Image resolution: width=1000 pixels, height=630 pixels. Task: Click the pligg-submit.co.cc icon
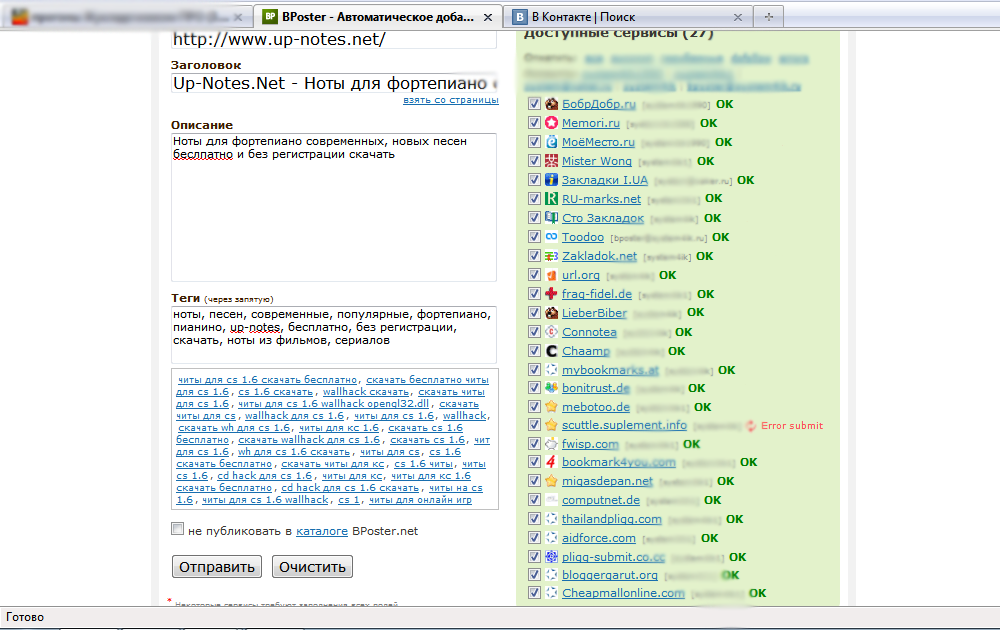(552, 556)
